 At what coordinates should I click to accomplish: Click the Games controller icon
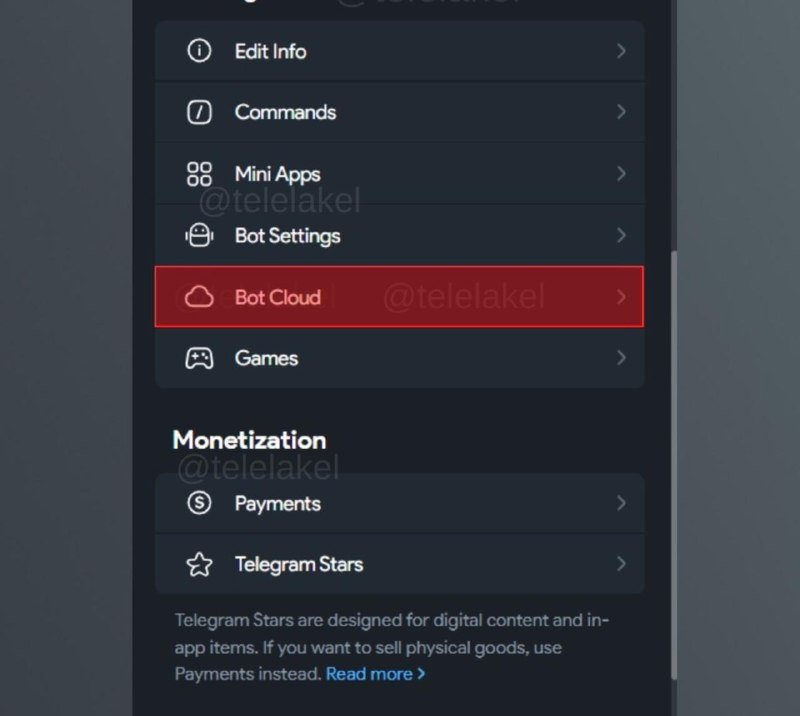(x=200, y=358)
